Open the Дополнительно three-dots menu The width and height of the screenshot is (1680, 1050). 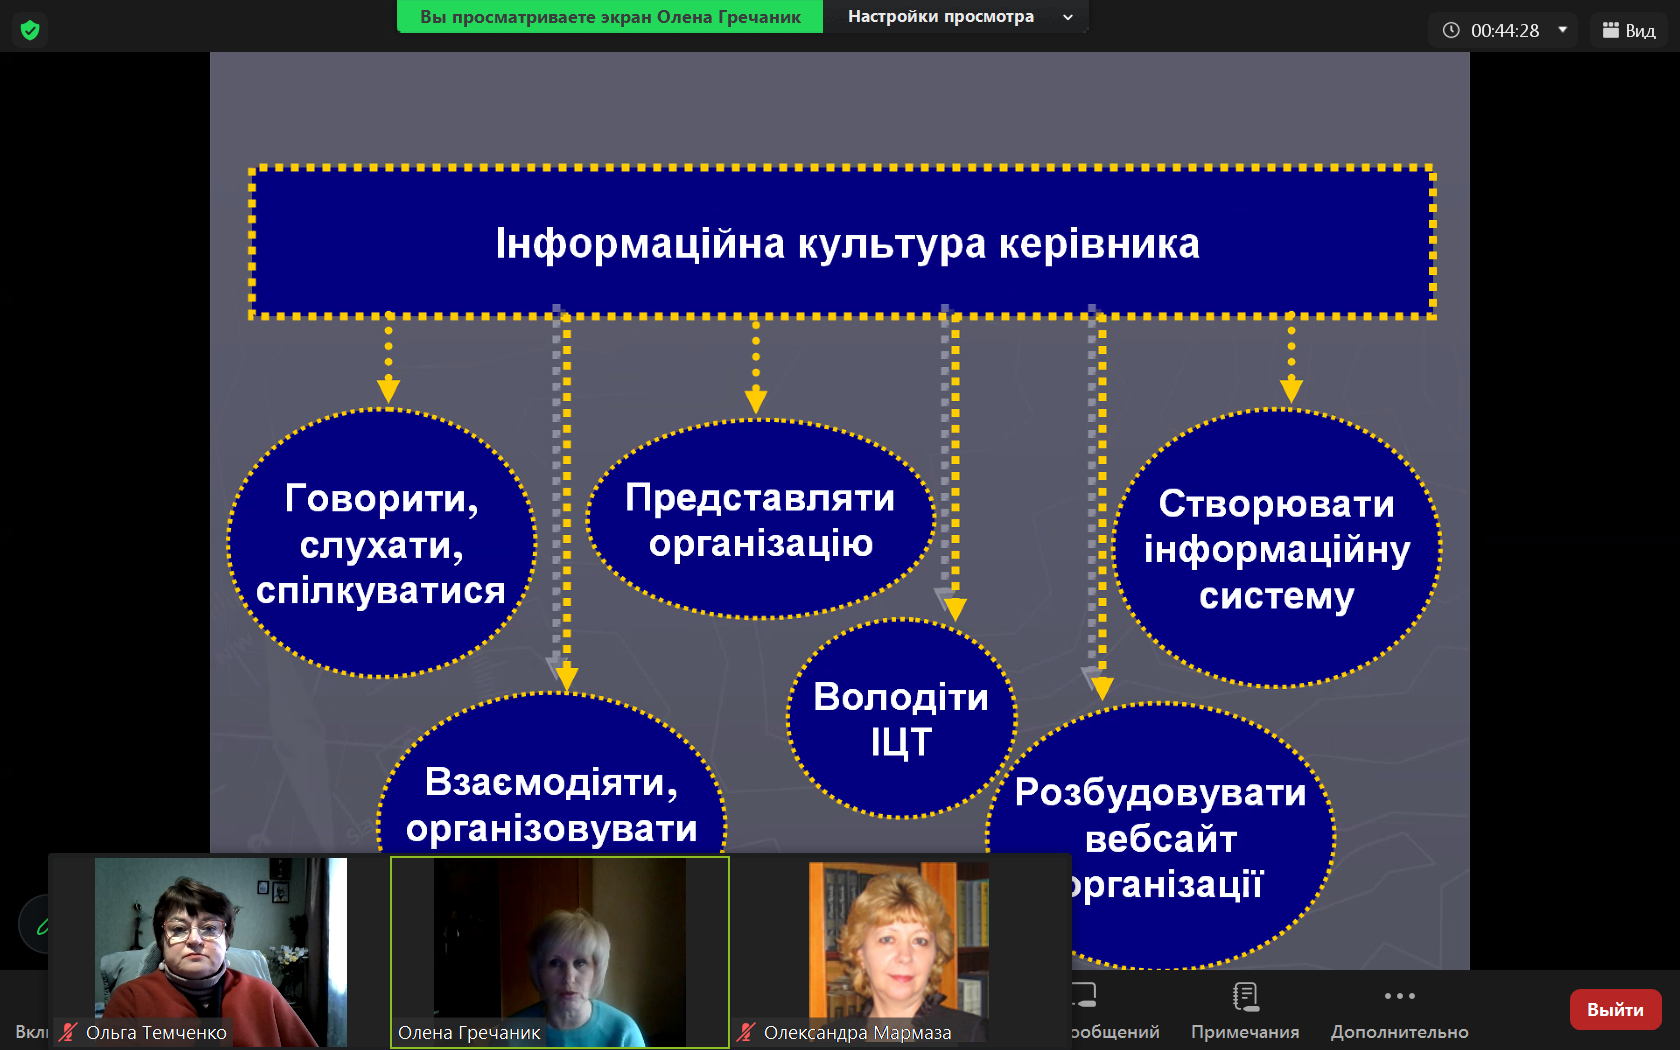coord(1399,996)
